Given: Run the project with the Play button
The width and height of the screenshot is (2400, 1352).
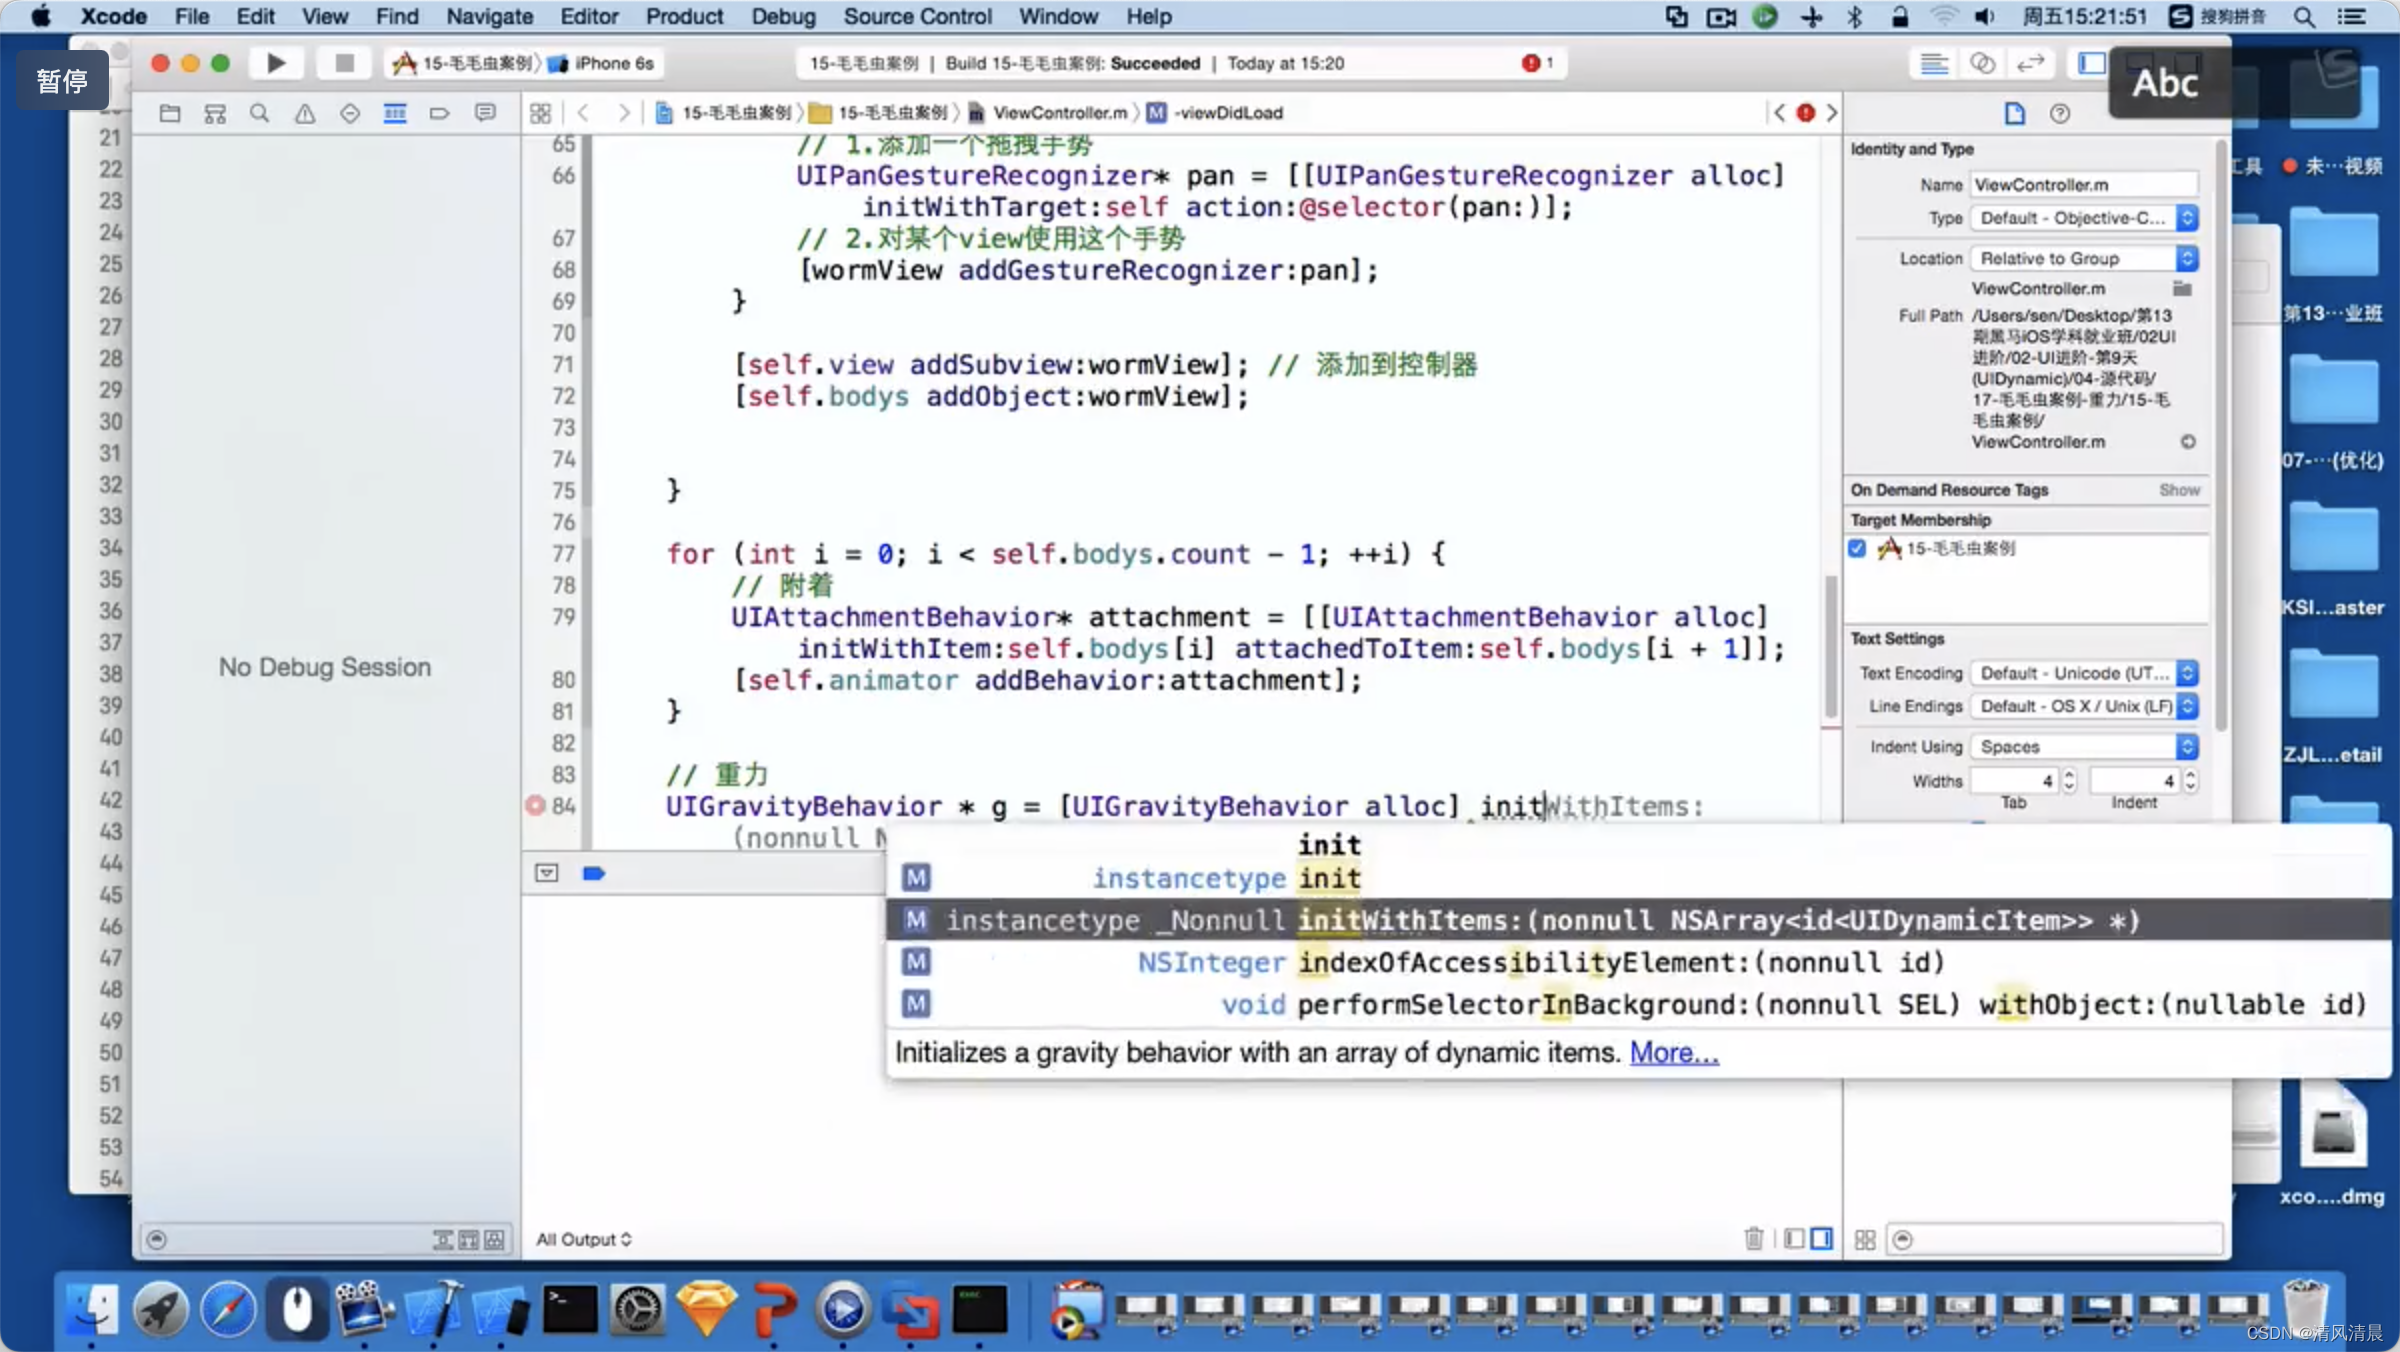Looking at the screenshot, I should [276, 63].
